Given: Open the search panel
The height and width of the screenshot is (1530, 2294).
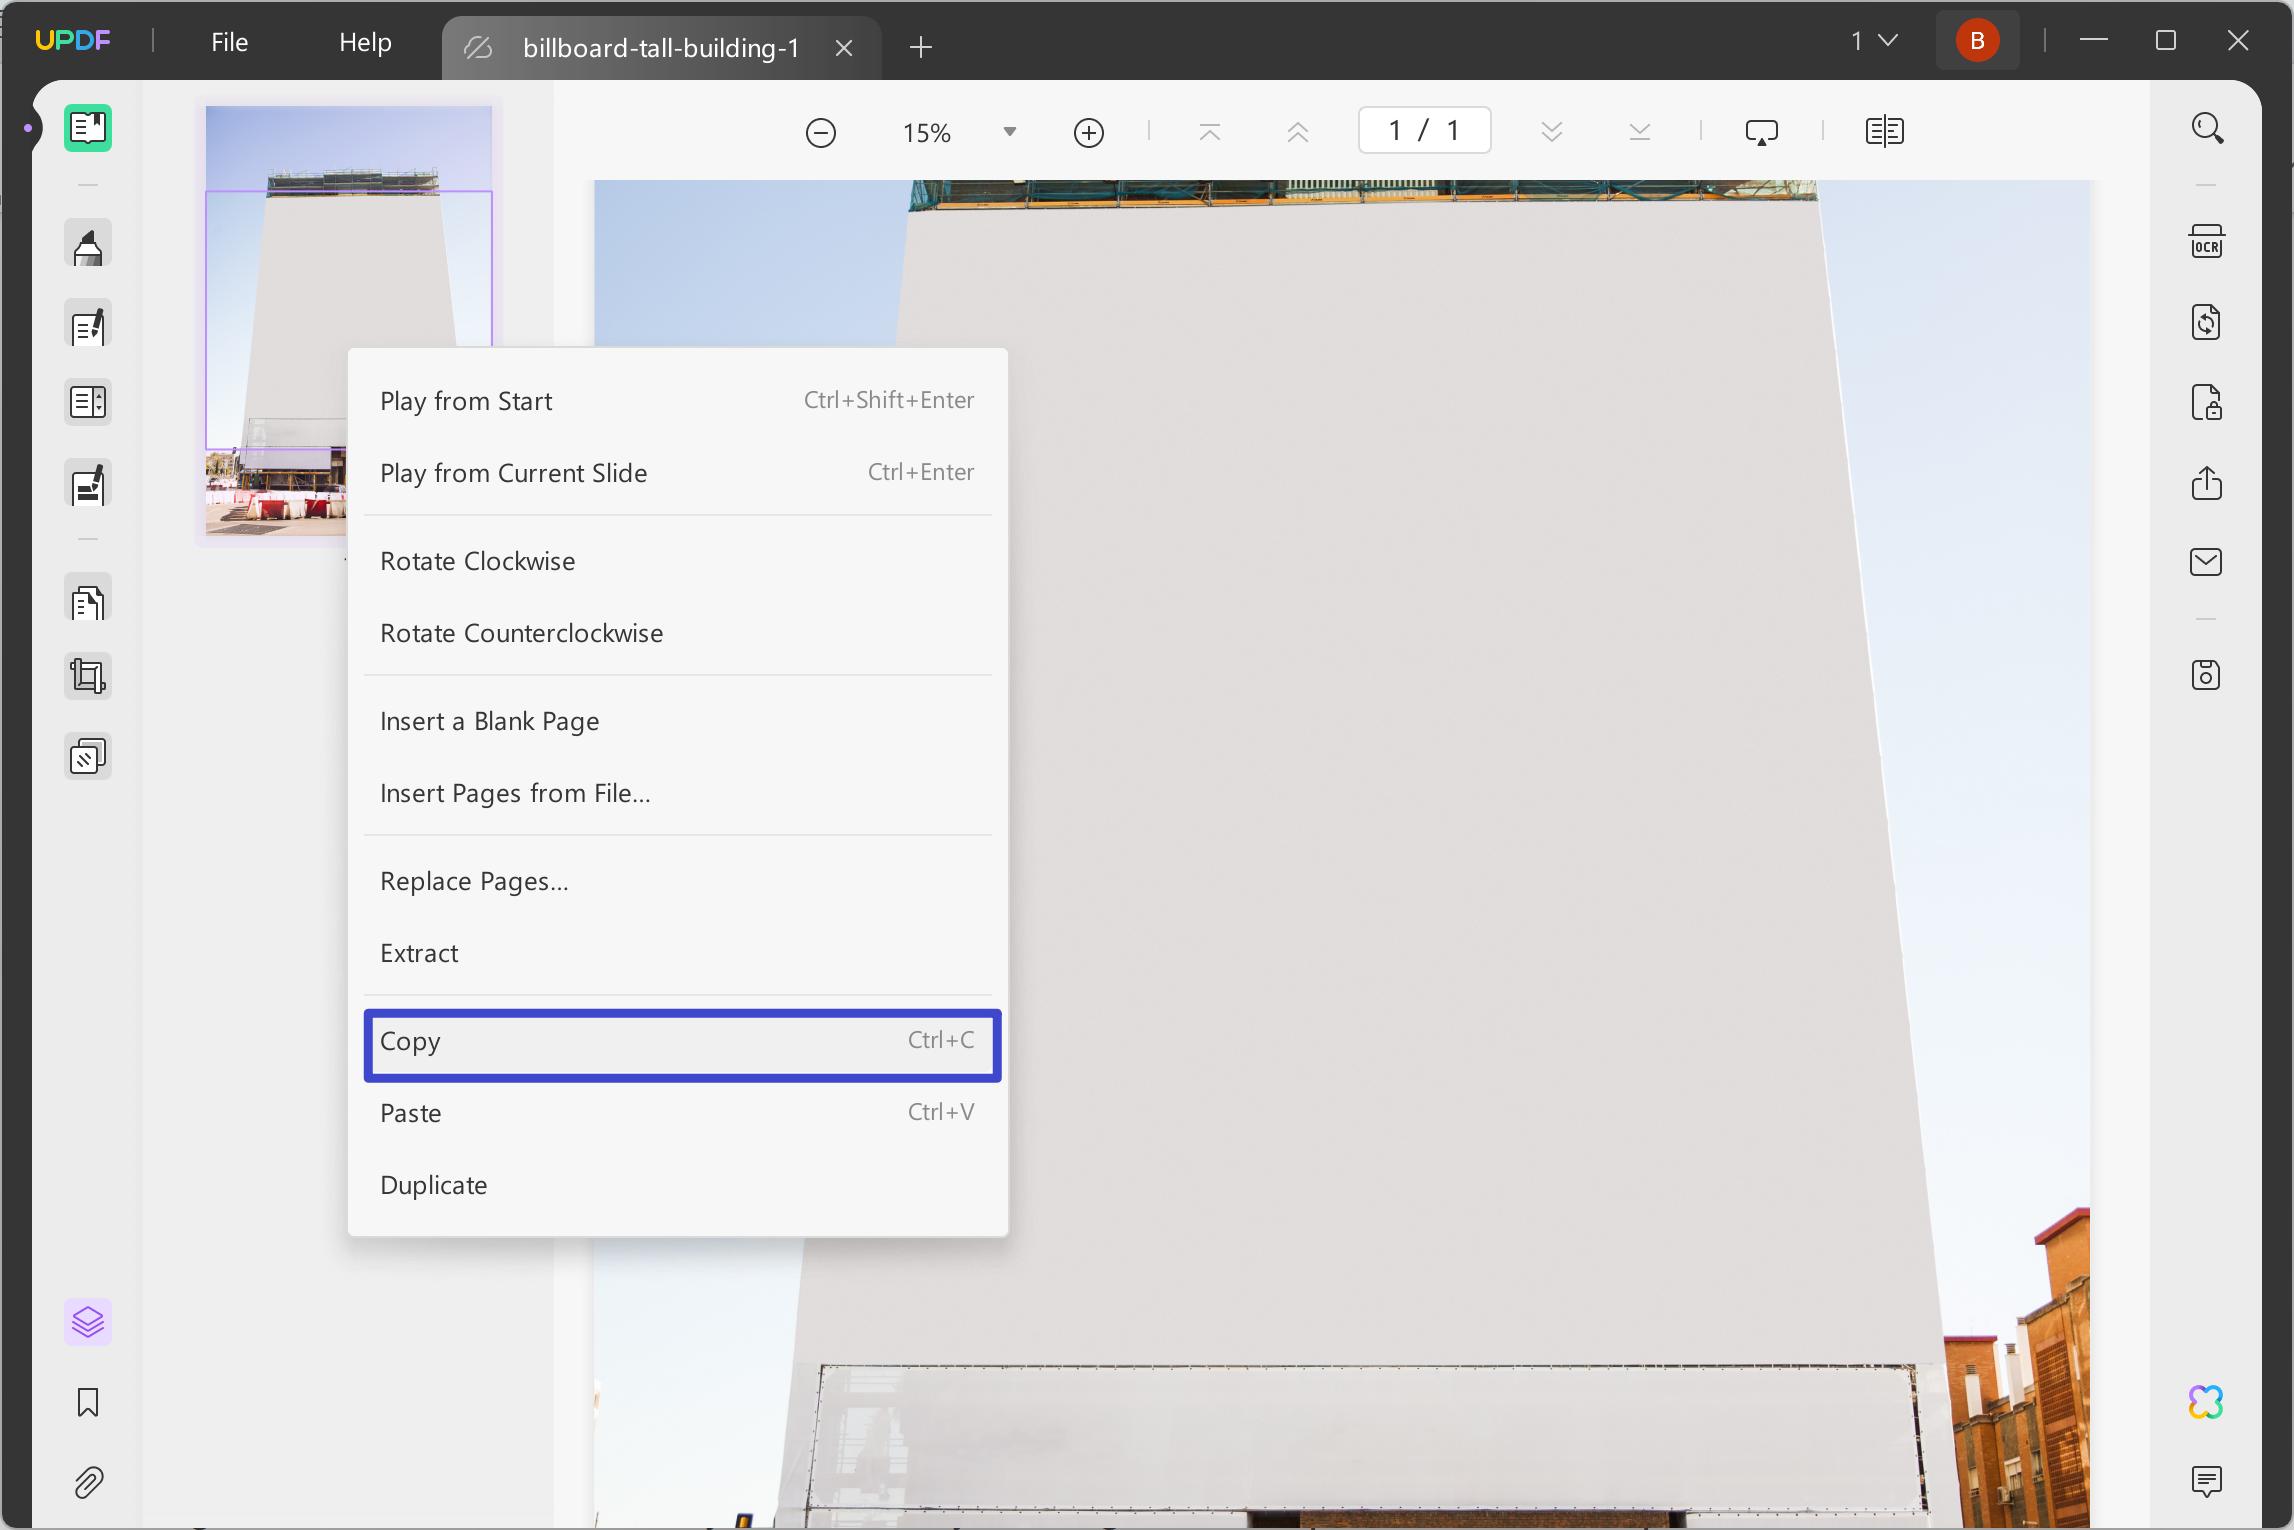Looking at the screenshot, I should pos(2209,128).
